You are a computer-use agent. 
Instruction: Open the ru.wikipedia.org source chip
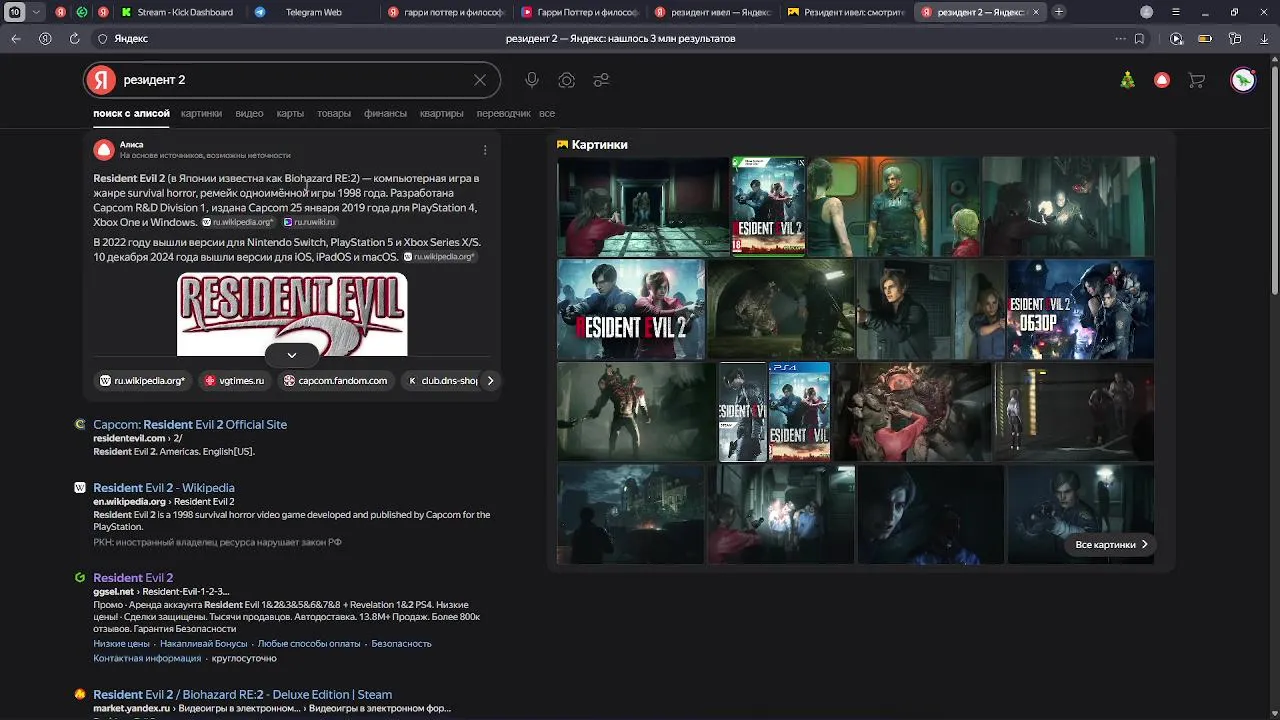[x=143, y=380]
